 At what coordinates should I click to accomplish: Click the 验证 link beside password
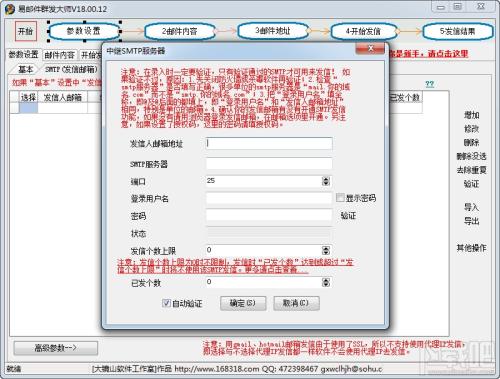[x=348, y=216]
